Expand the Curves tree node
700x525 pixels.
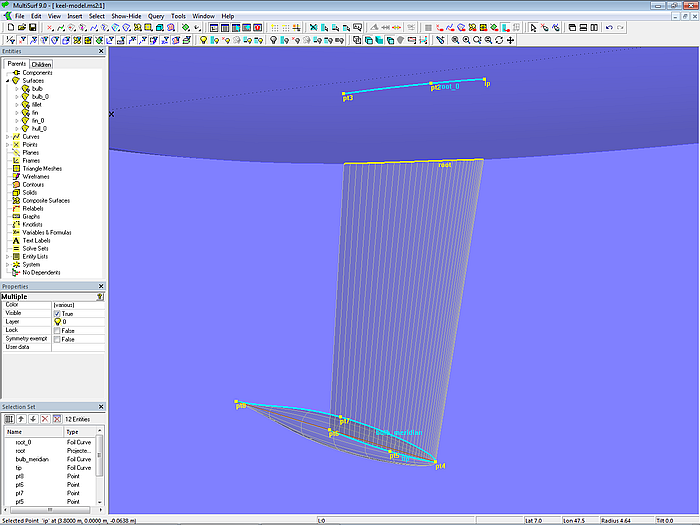8,137
